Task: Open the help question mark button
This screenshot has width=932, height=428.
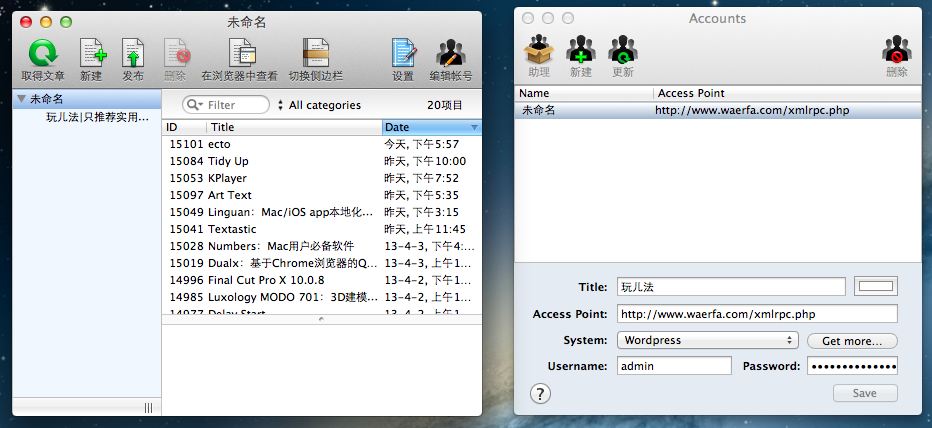Action: point(540,393)
